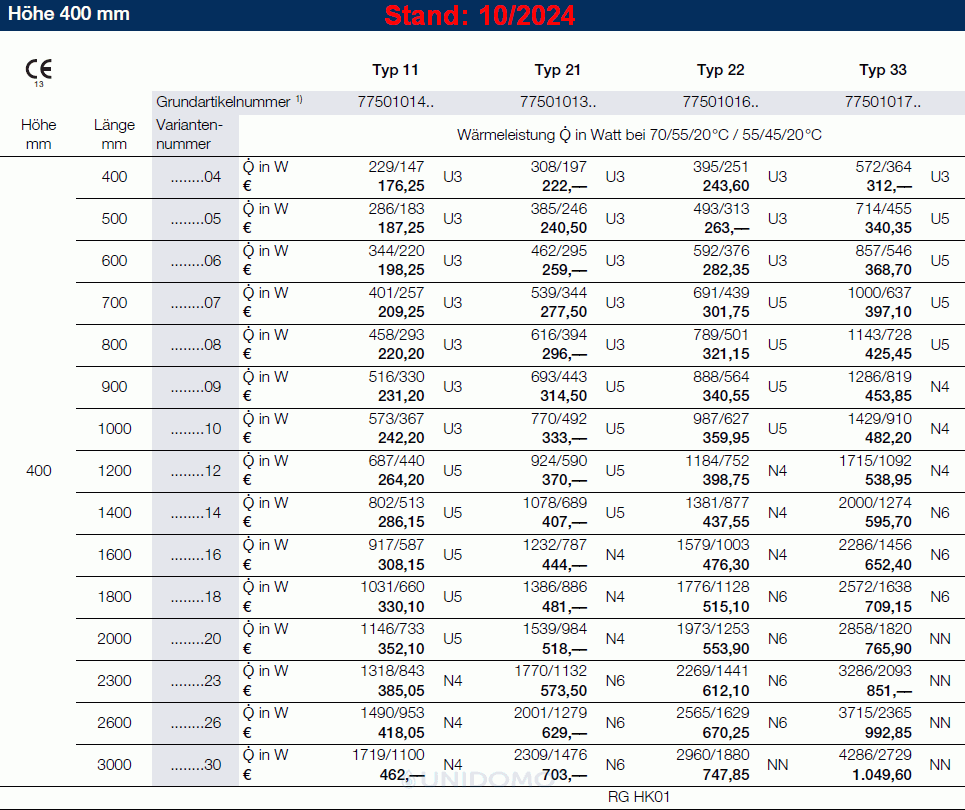Click the 'RG HK01' footer text

(x=638, y=797)
